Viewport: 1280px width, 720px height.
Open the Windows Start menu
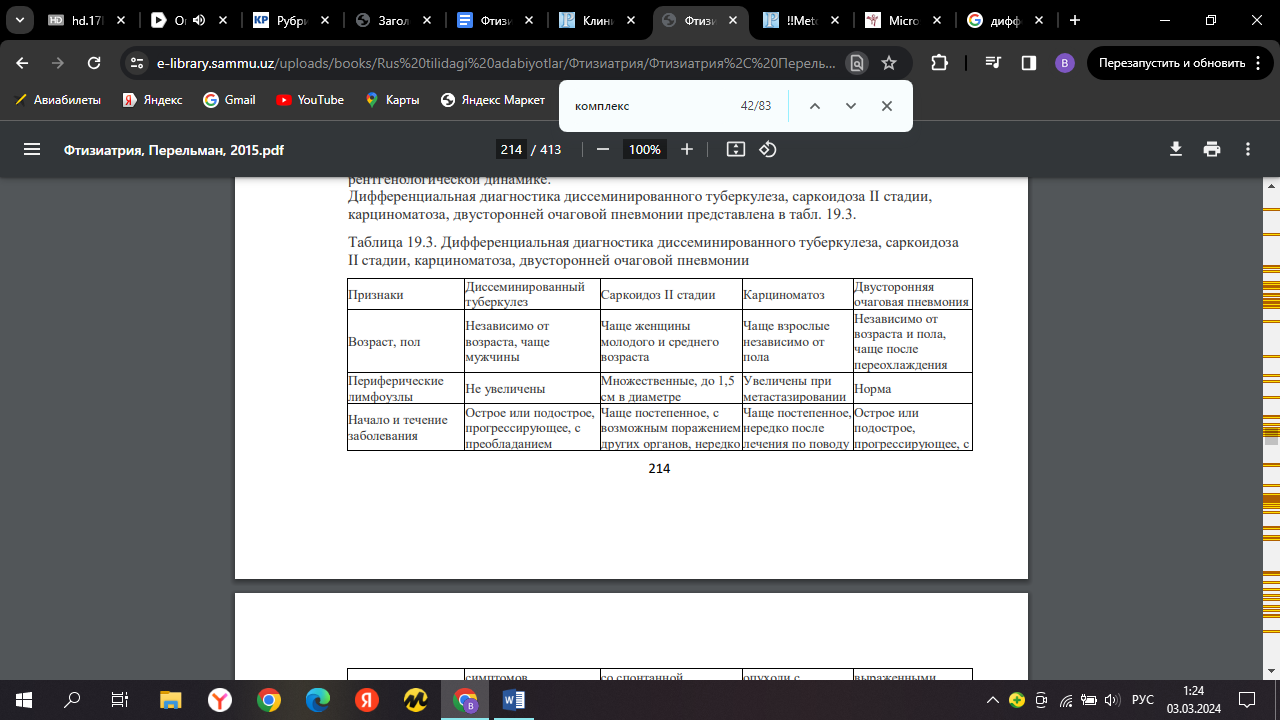[x=24, y=700]
